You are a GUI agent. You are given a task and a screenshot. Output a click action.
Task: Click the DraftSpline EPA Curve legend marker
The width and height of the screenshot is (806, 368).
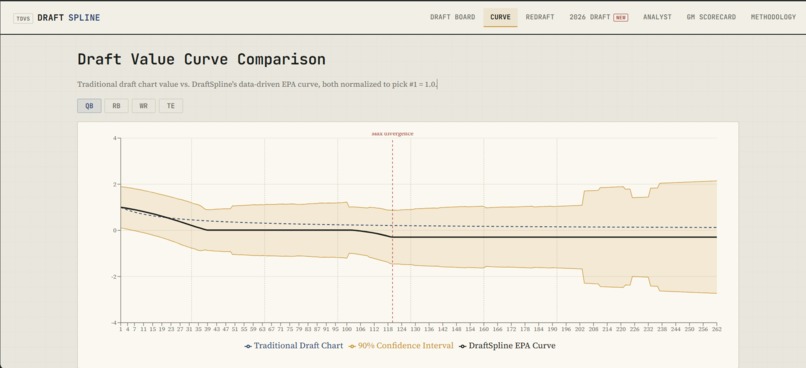[x=463, y=346]
